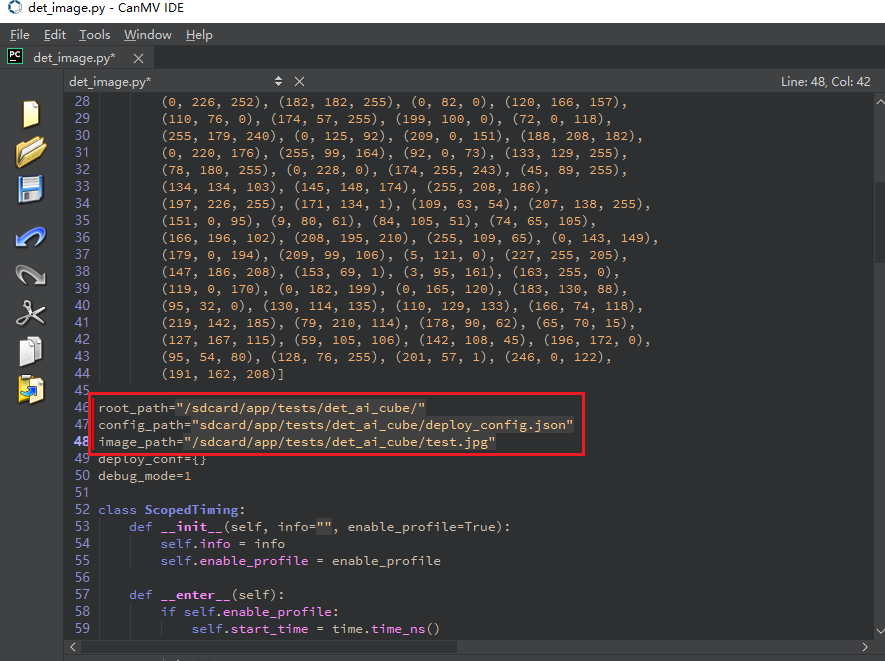The height and width of the screenshot is (661, 885).
Task: Cut the selection with the scissors icon
Action: point(30,313)
